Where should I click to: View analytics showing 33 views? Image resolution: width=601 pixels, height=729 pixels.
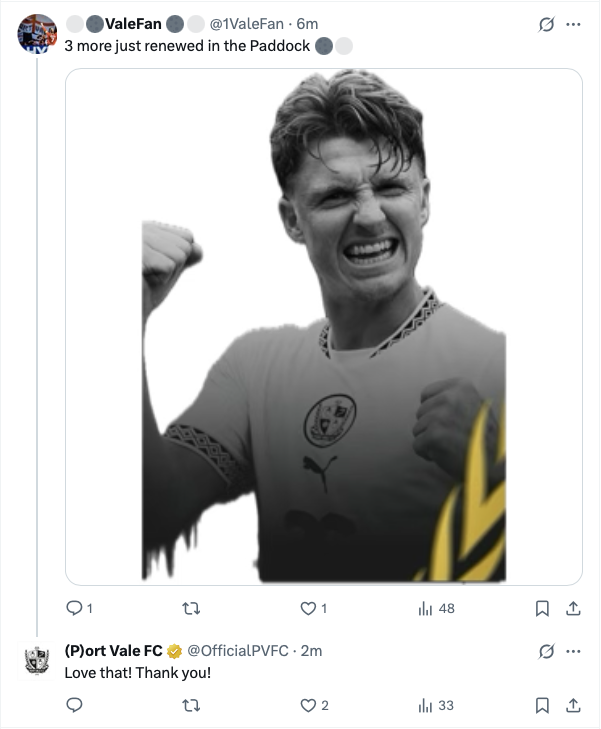pos(436,705)
